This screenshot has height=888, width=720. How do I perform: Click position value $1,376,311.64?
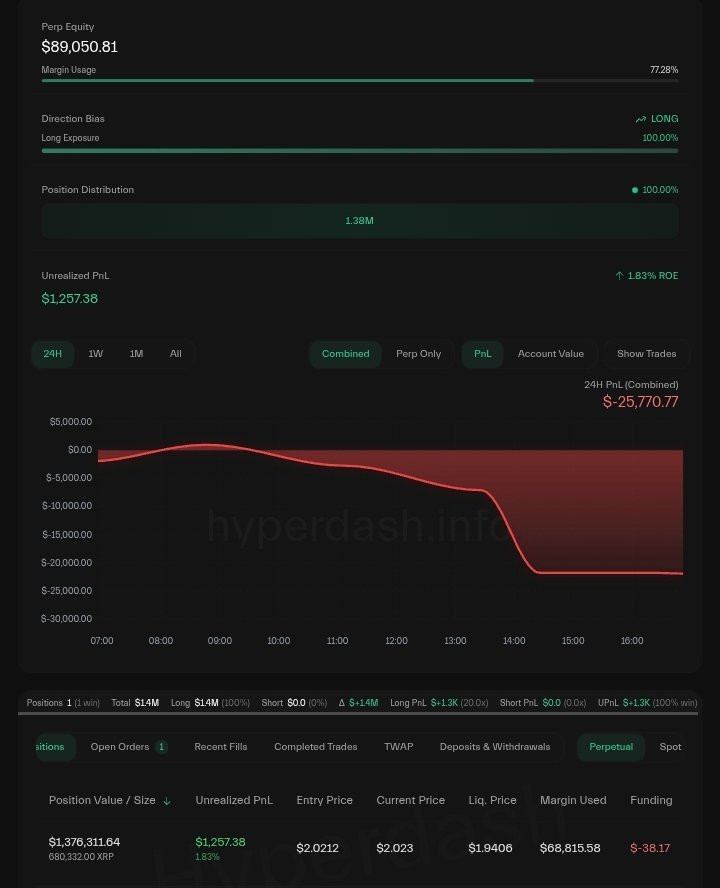(x=84, y=842)
